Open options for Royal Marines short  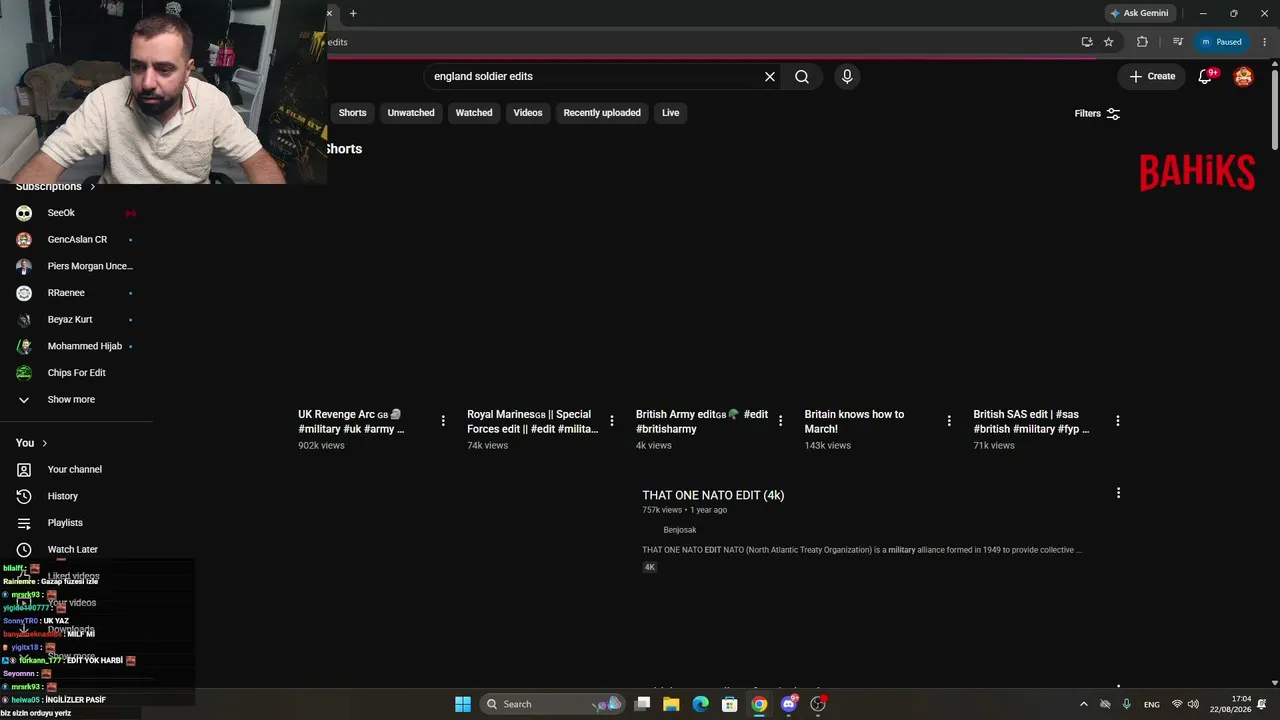(x=612, y=421)
